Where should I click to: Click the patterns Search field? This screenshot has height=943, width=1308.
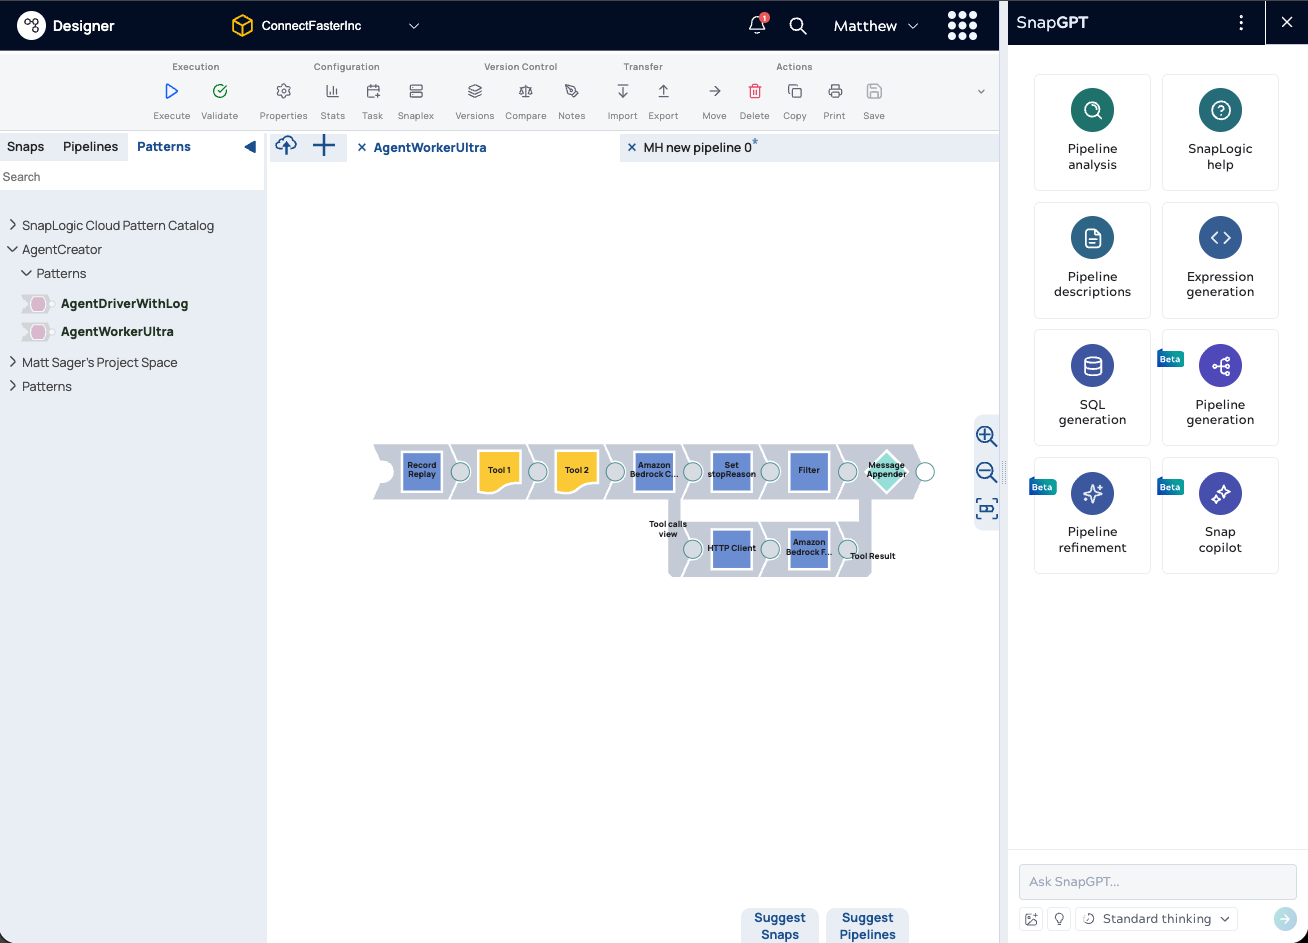(132, 177)
